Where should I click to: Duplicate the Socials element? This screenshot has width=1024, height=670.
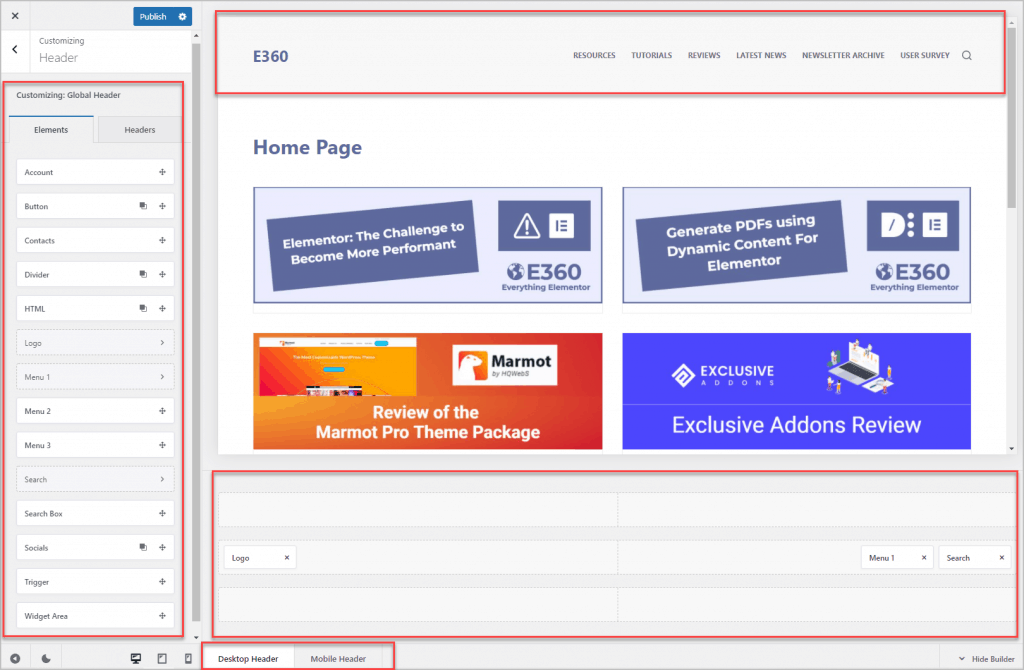click(143, 547)
